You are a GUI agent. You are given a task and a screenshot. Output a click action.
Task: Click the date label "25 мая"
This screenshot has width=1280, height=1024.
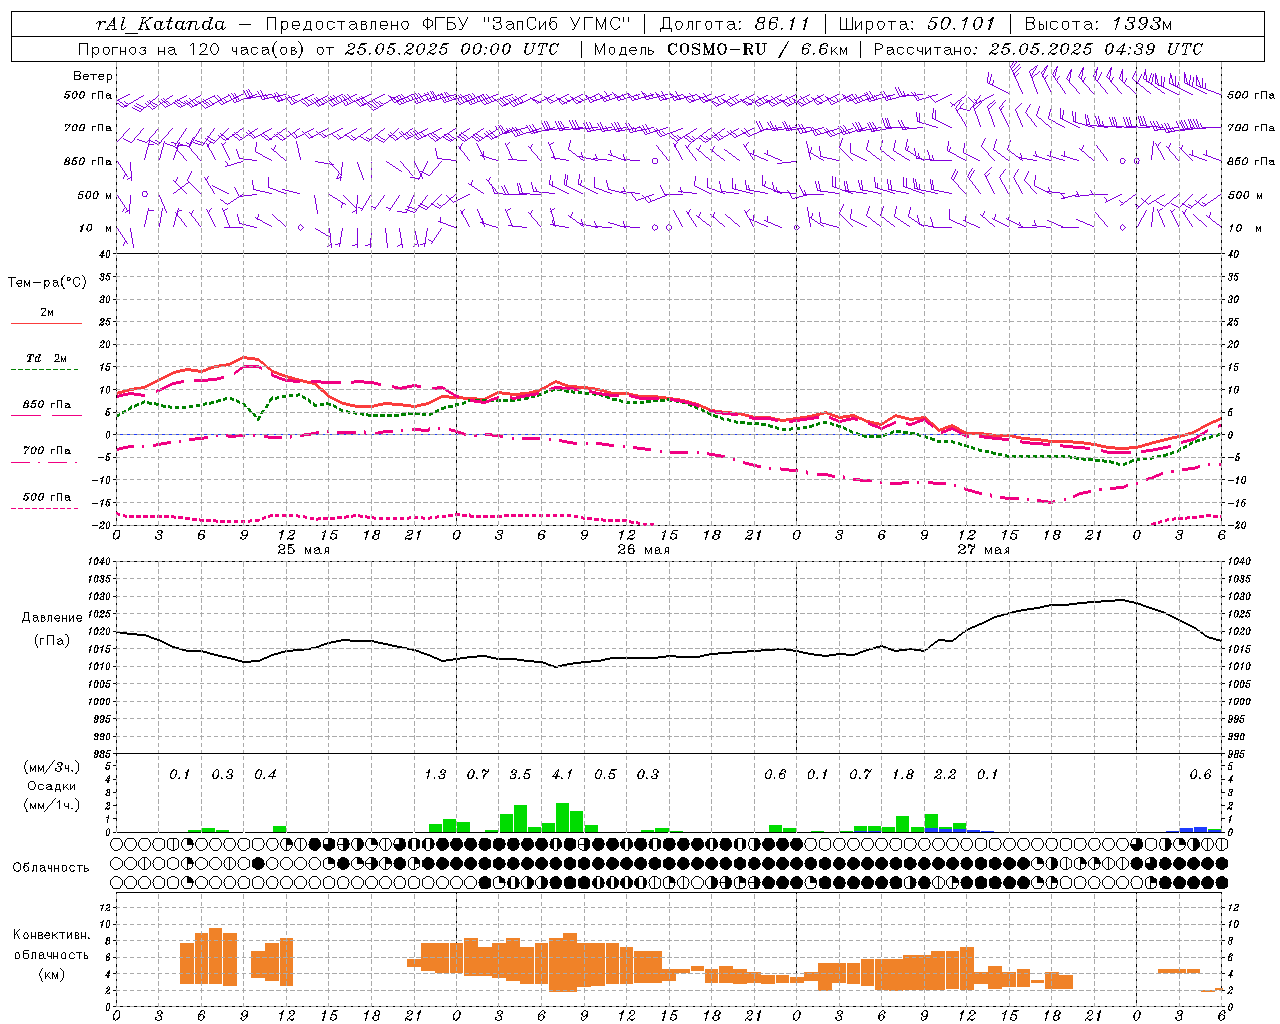[x=304, y=550]
